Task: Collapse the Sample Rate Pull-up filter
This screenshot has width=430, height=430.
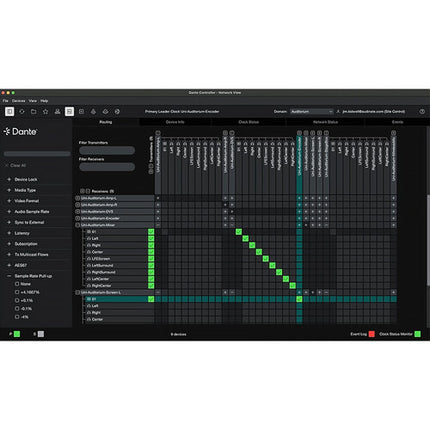Action: click(x=9, y=276)
